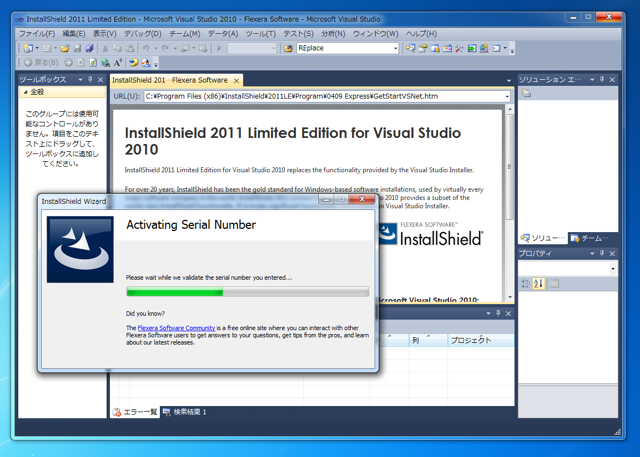Toggle Alphabetical sort in Properties panel

538,284
